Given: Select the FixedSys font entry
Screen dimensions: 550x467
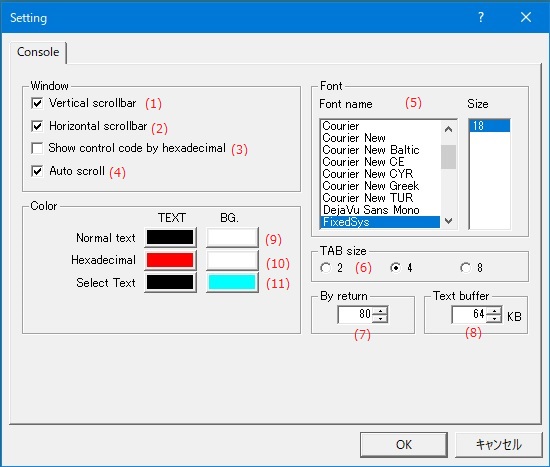Looking at the screenshot, I should [x=381, y=222].
